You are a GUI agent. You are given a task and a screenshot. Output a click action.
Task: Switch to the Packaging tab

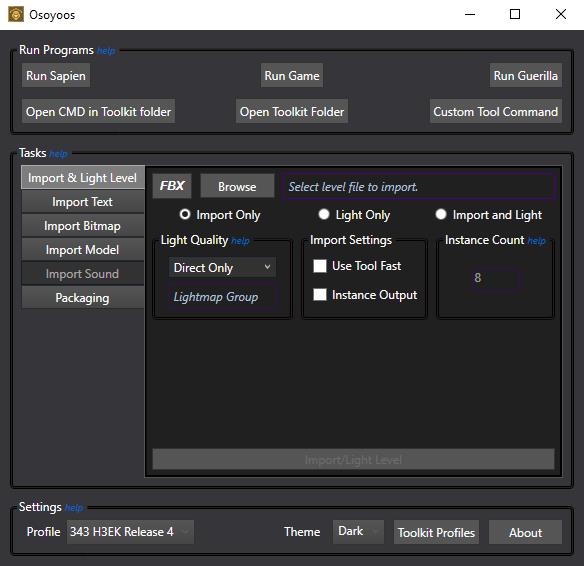(83, 298)
